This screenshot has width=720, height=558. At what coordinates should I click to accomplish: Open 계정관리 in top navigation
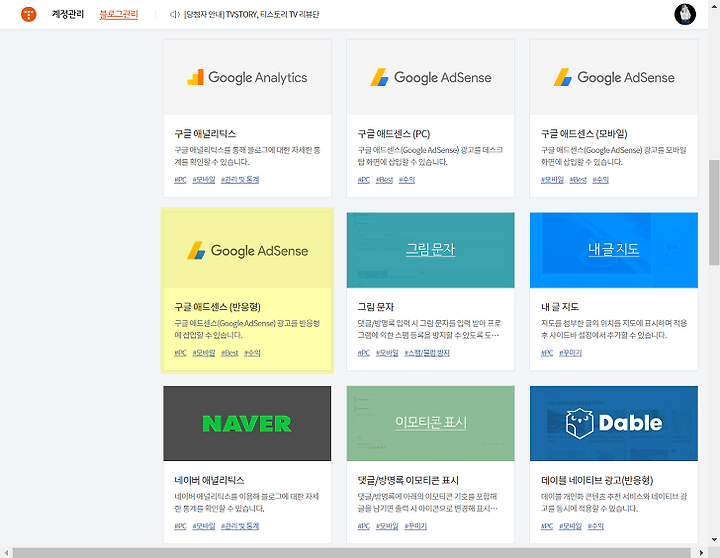click(68, 14)
